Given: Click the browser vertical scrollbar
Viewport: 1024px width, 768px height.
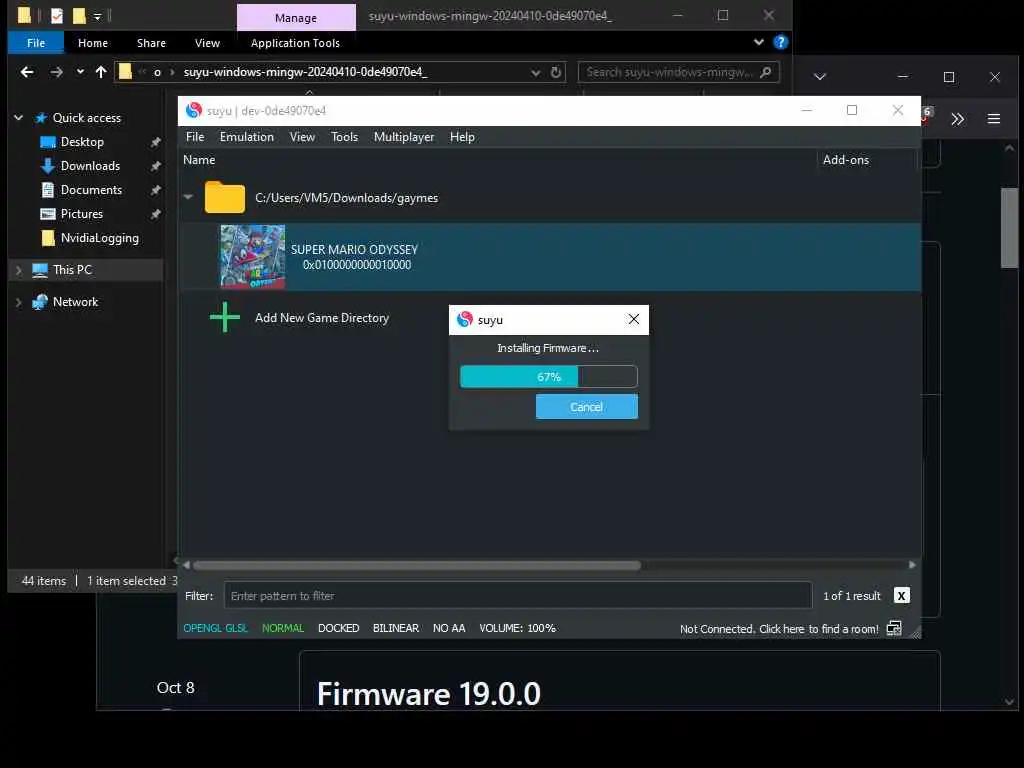Looking at the screenshot, I should [x=1009, y=228].
